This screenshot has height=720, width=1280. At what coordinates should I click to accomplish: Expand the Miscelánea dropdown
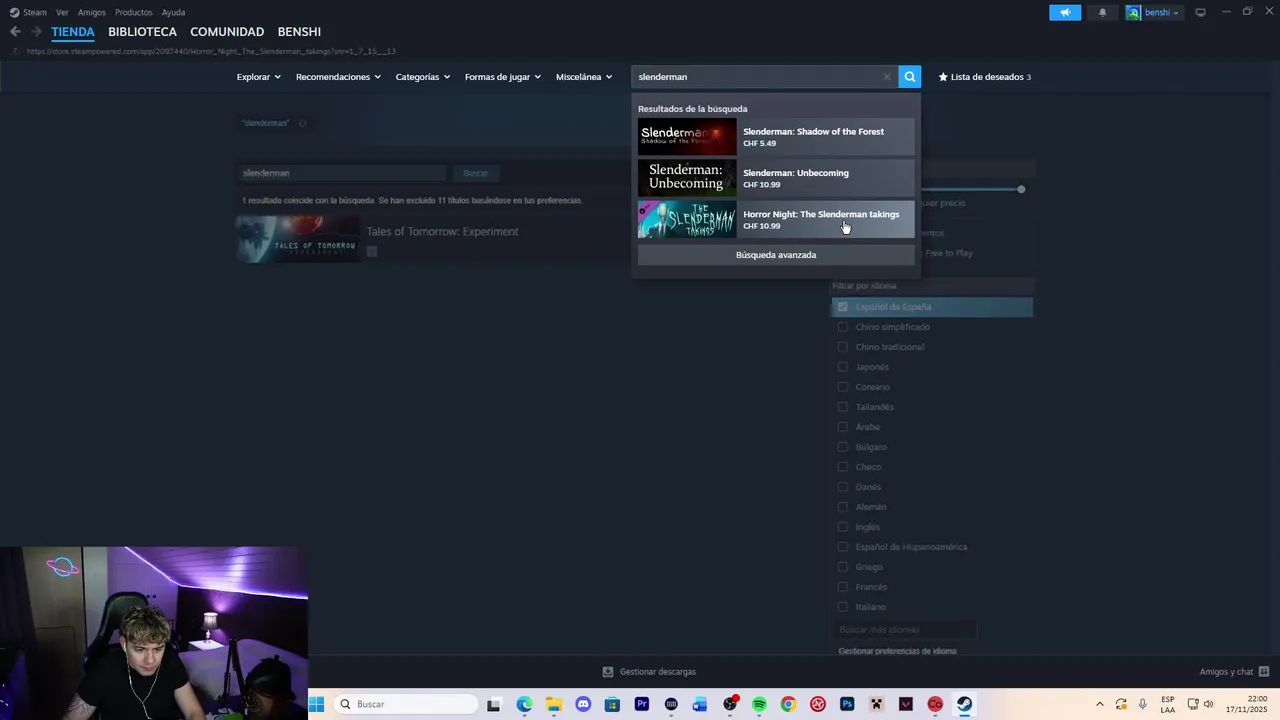(x=584, y=77)
